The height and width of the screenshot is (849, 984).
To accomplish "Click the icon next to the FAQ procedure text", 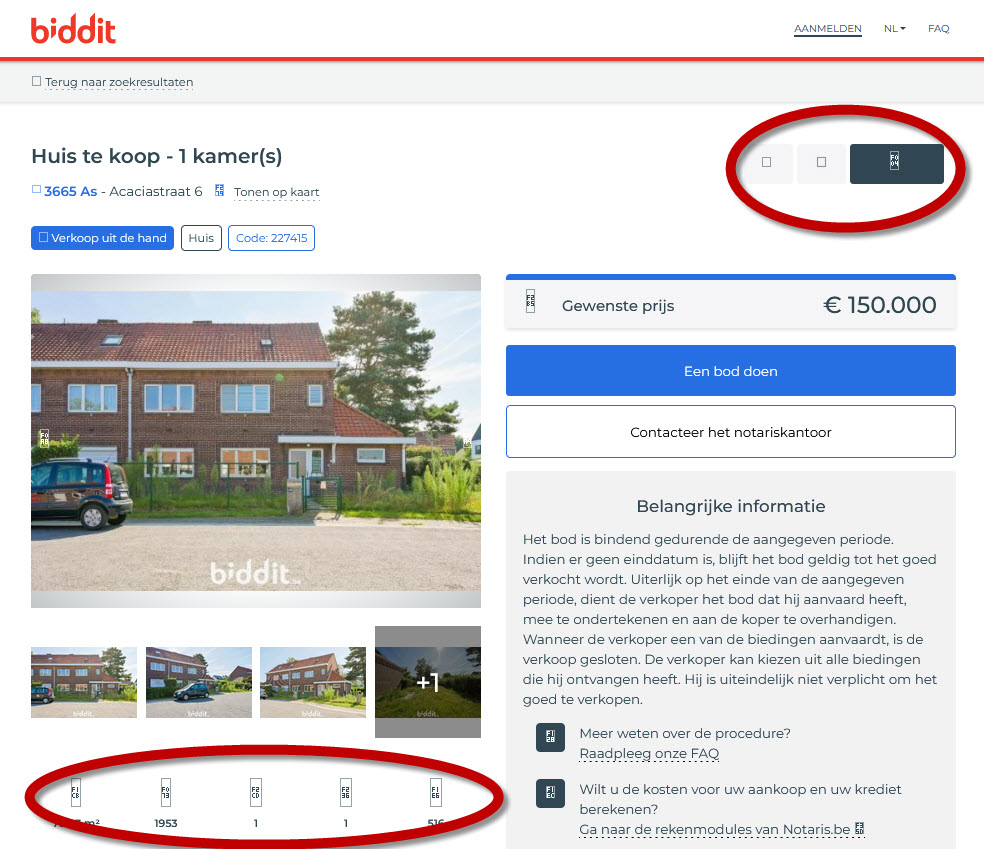I will [x=550, y=737].
